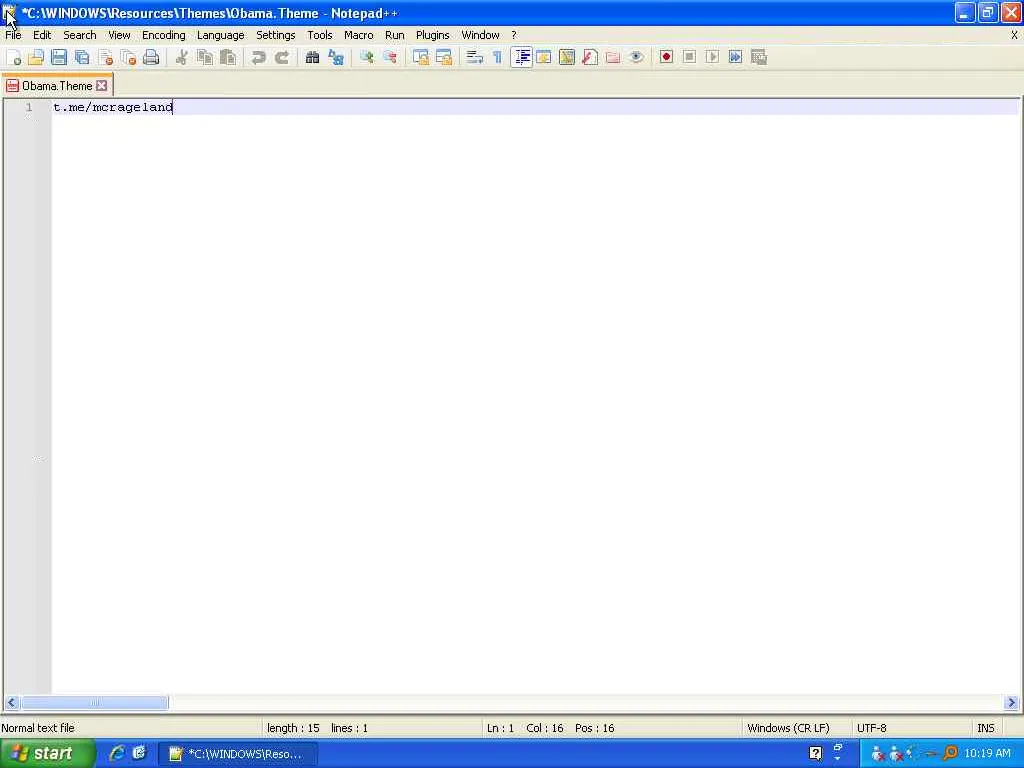Click the taskbar help question mark icon

tap(815, 754)
